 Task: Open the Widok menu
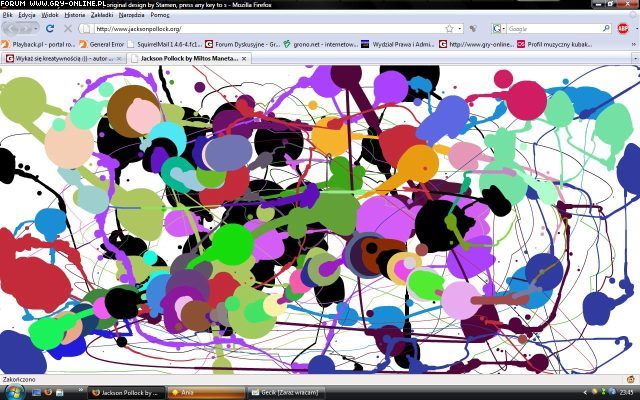coord(50,15)
